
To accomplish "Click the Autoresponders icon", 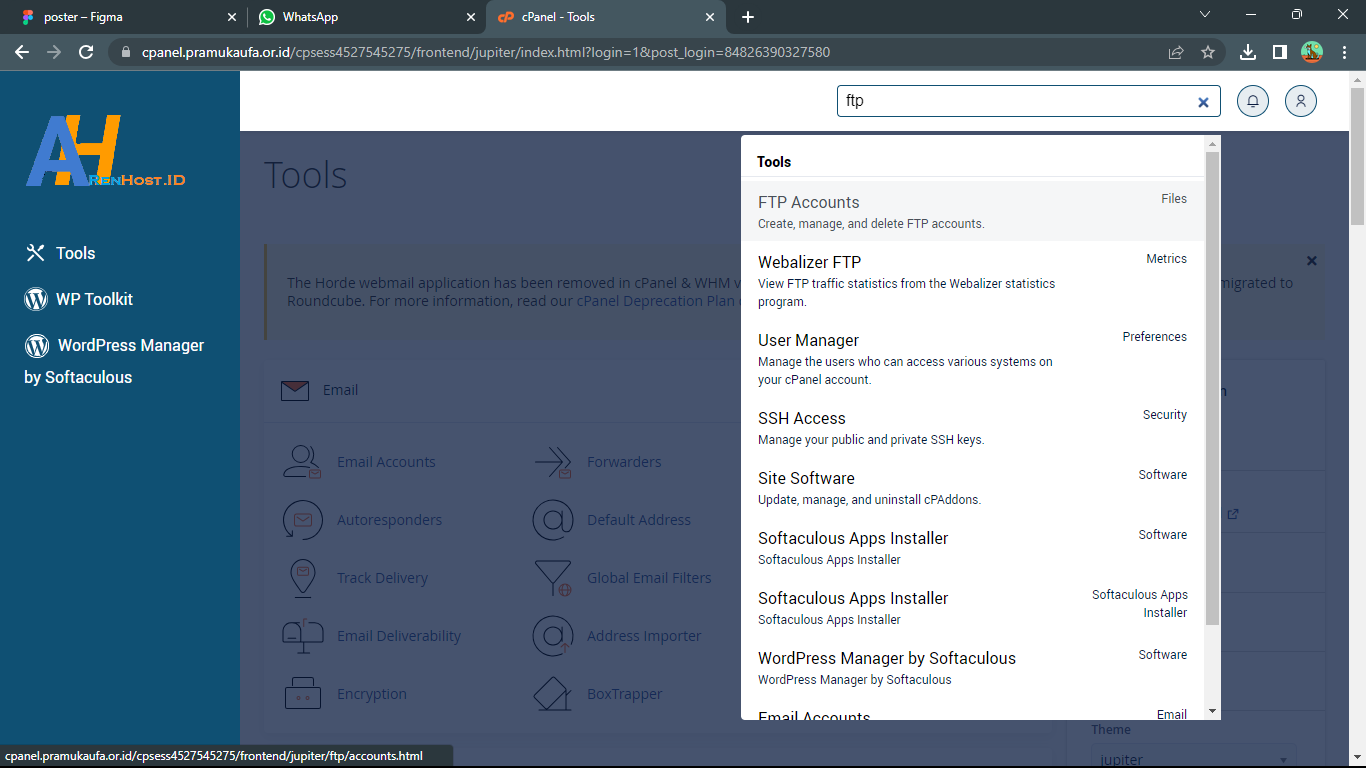I will coord(302,520).
